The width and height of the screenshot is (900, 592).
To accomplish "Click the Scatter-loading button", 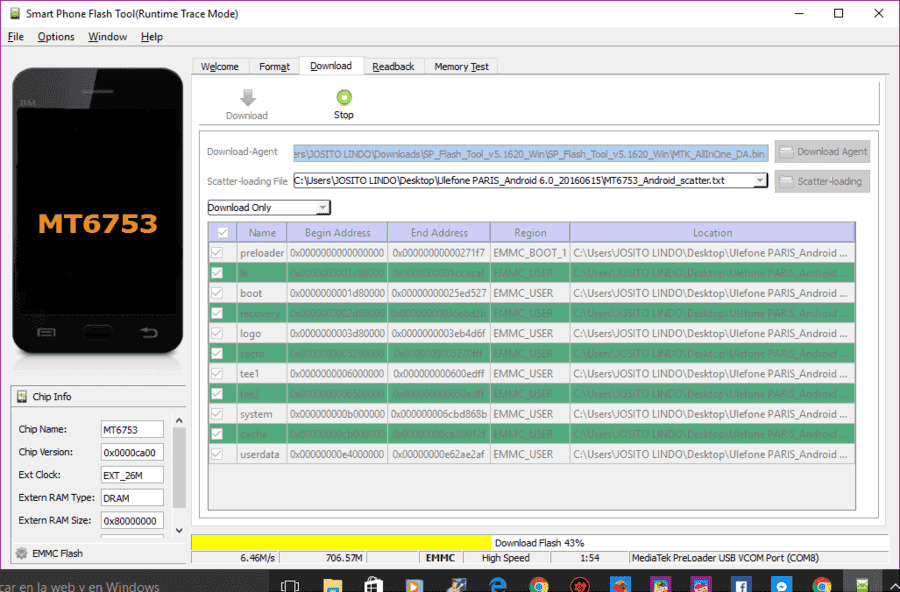I will [x=822, y=181].
